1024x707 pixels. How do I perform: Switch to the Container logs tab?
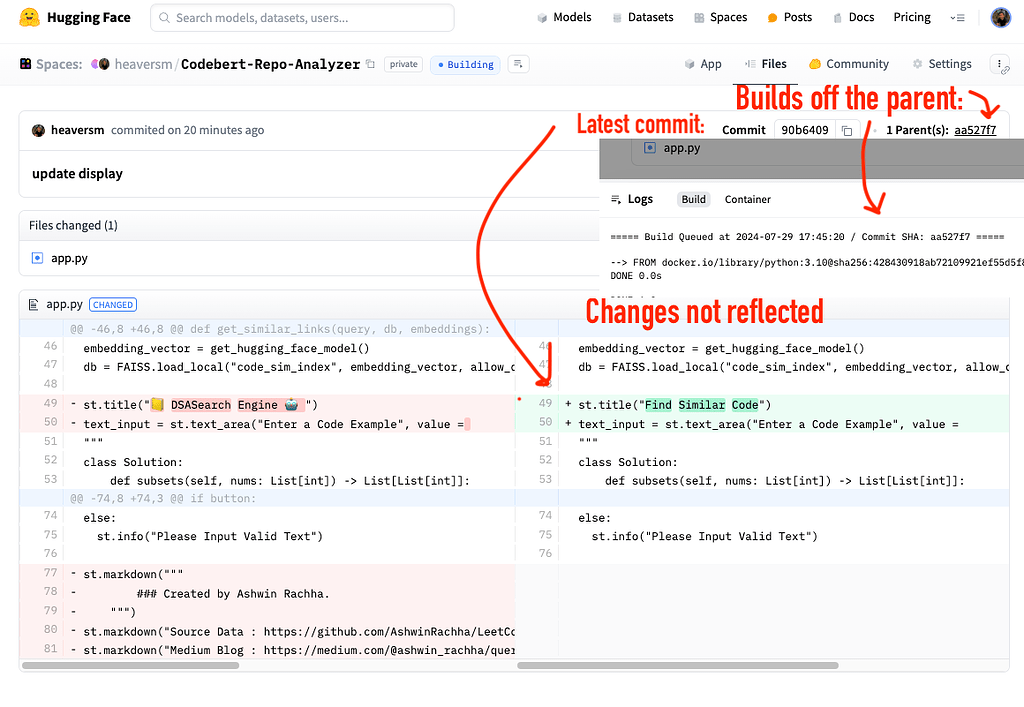(x=747, y=199)
